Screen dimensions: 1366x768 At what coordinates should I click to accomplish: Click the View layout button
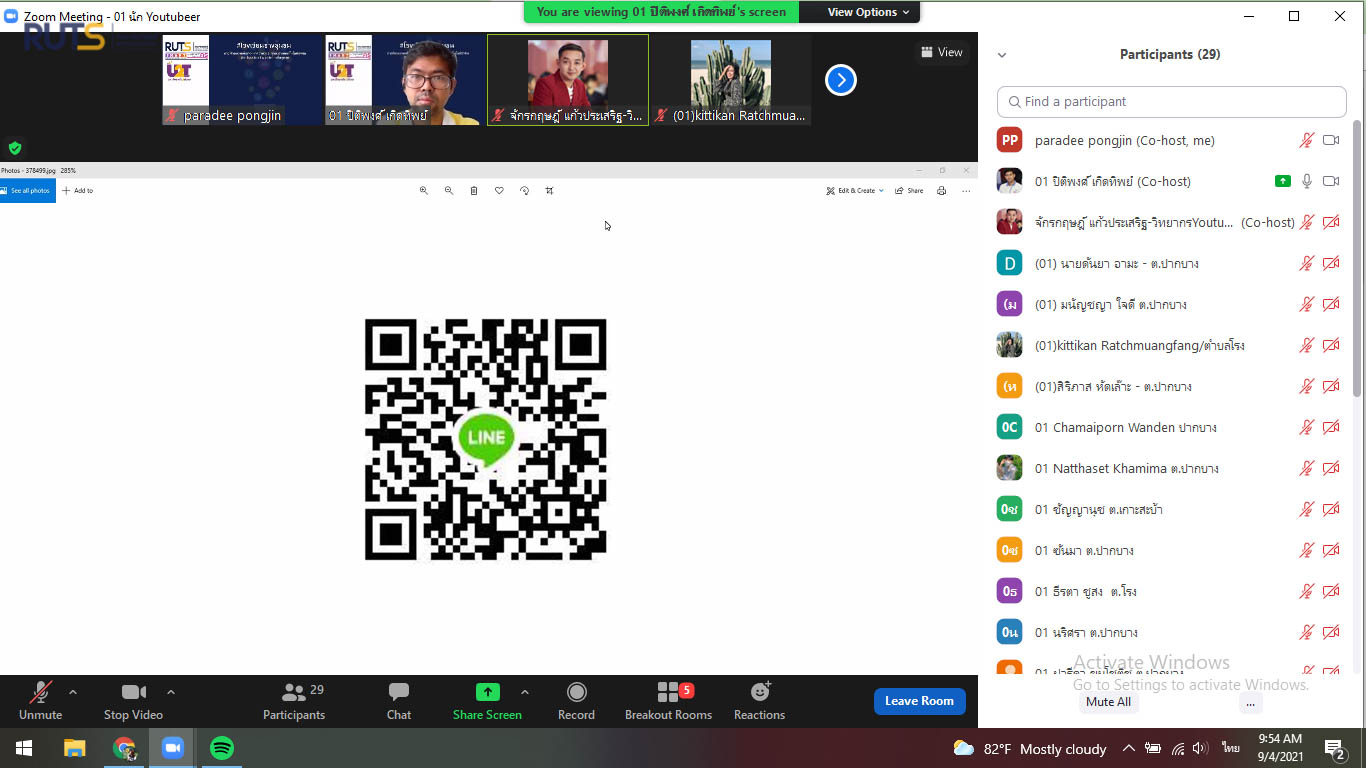coord(941,52)
